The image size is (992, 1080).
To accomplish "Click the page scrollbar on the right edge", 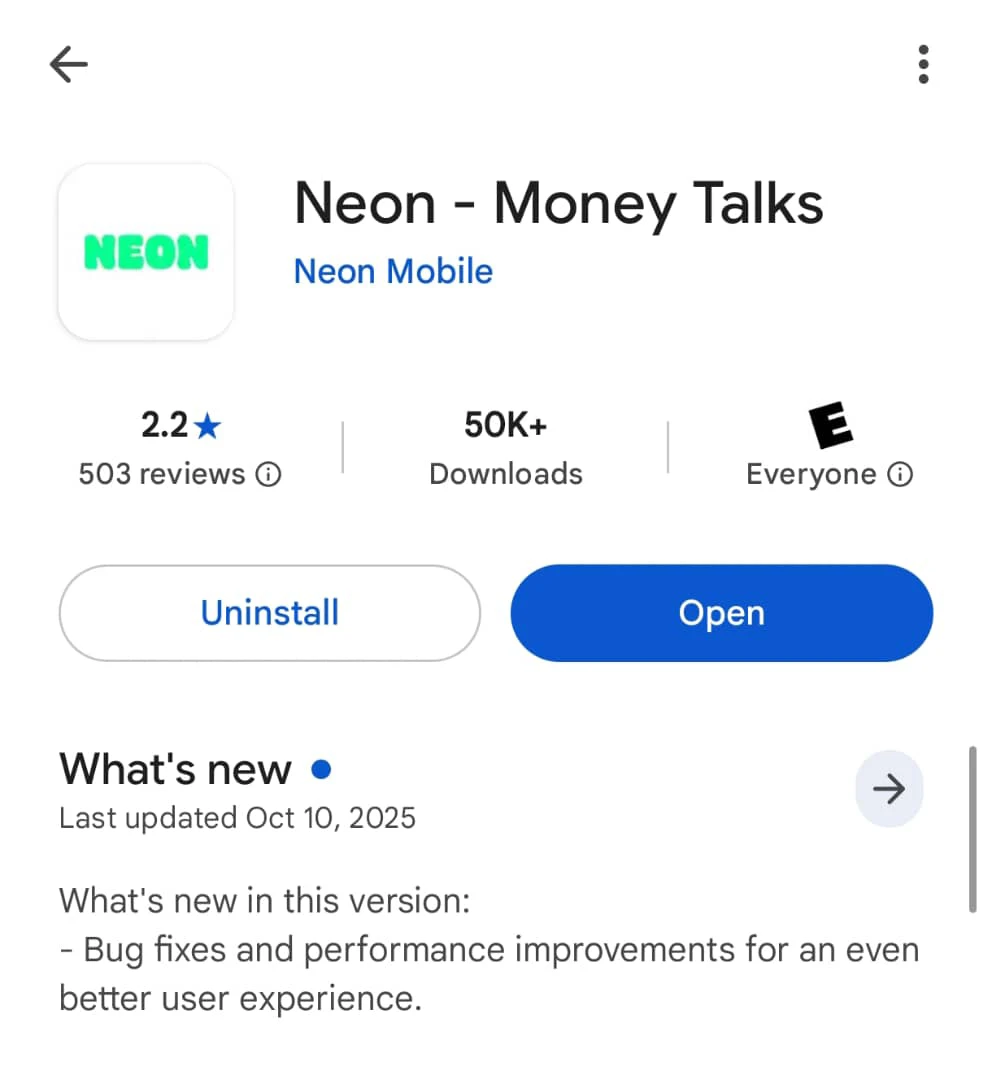I will 972,828.
